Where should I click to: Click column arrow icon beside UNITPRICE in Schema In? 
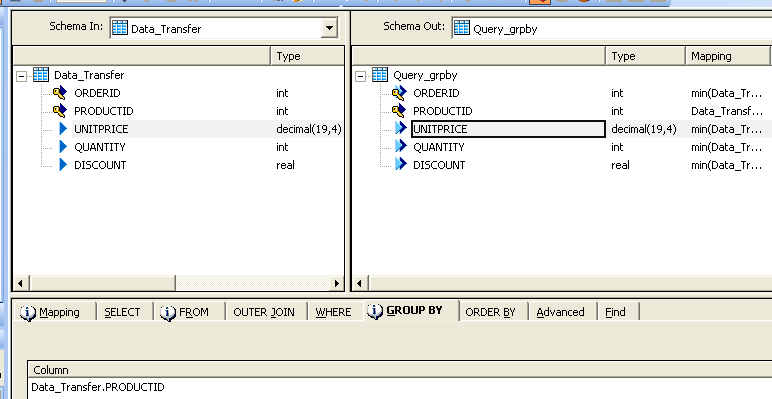click(63, 129)
